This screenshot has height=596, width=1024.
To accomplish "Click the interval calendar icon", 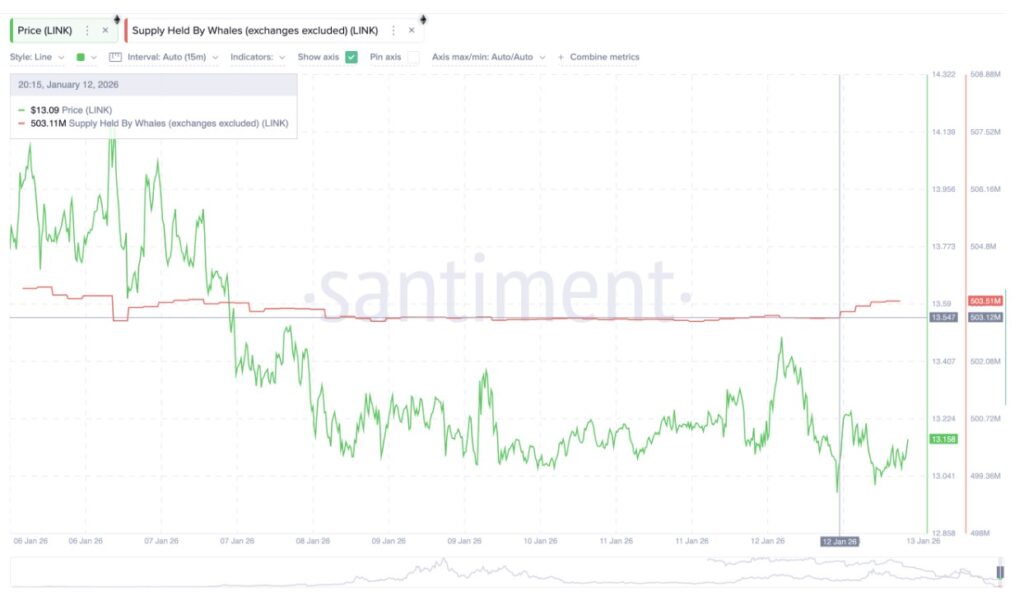I will (115, 57).
